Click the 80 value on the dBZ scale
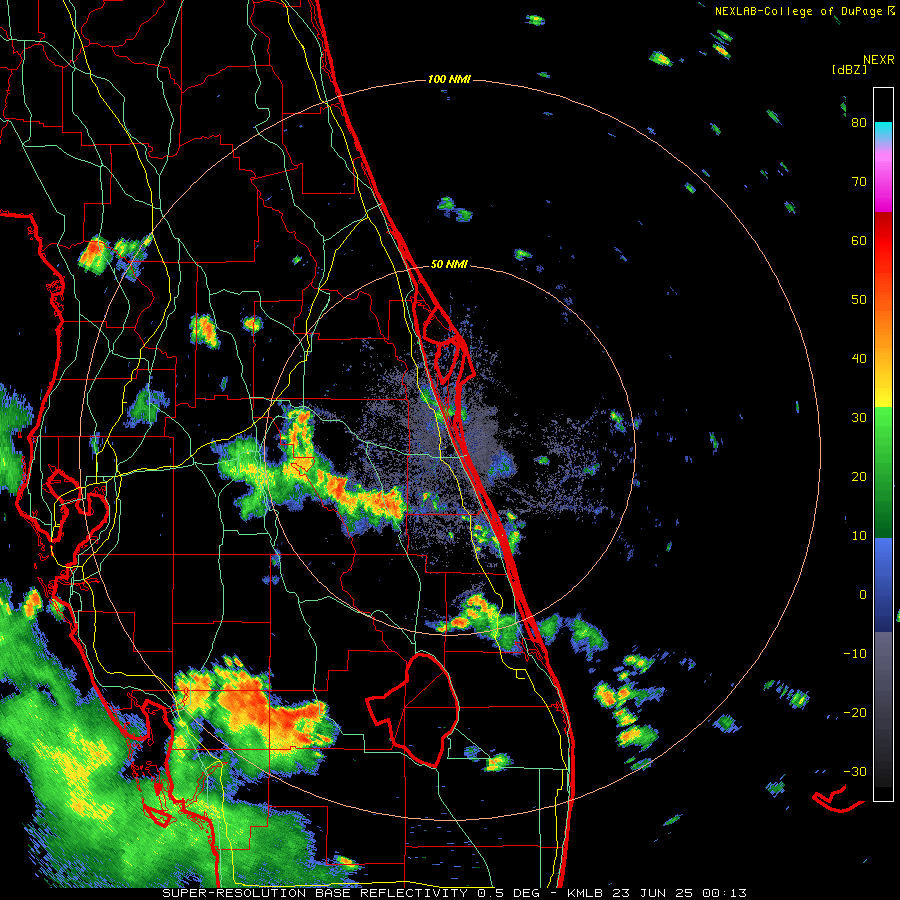900x900 pixels. [859, 123]
